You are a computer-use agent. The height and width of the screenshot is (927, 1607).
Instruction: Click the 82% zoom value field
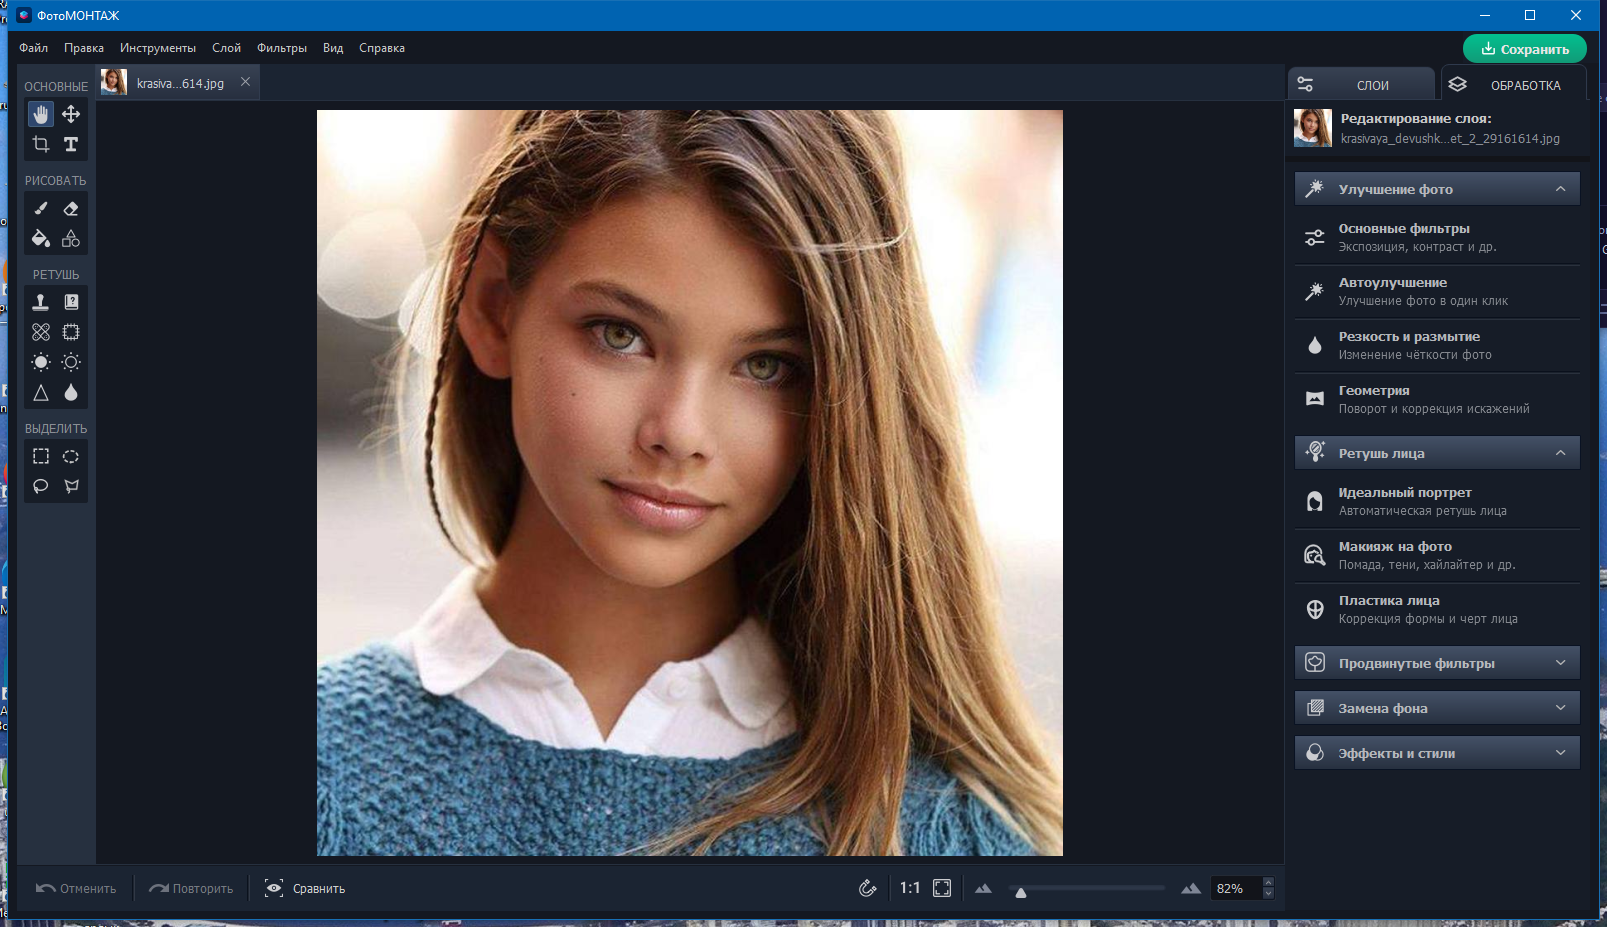pos(1236,888)
